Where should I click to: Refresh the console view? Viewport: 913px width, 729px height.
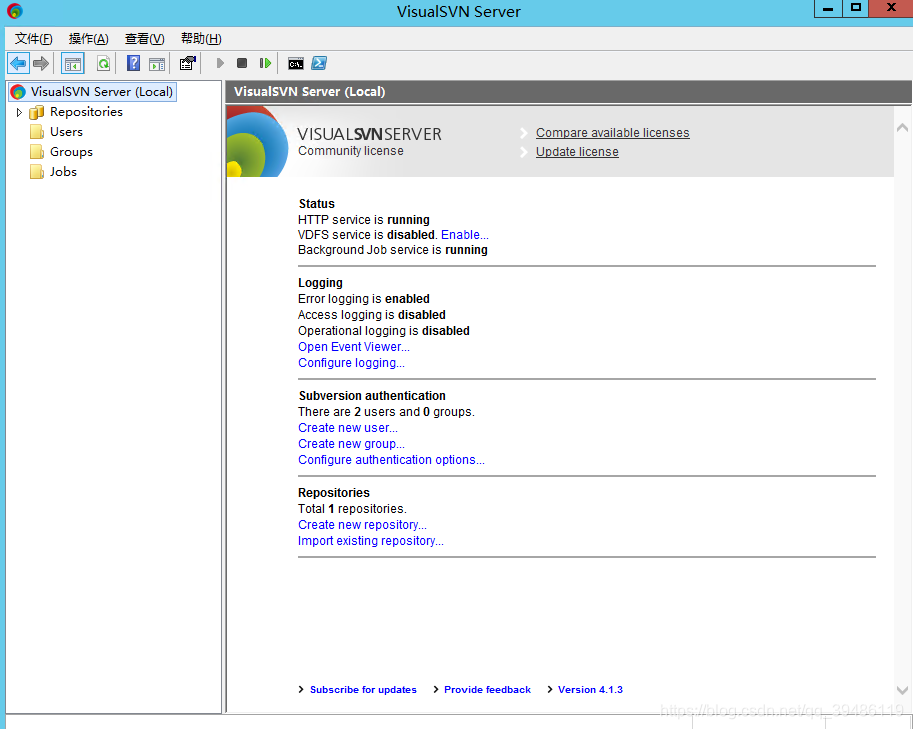point(103,62)
